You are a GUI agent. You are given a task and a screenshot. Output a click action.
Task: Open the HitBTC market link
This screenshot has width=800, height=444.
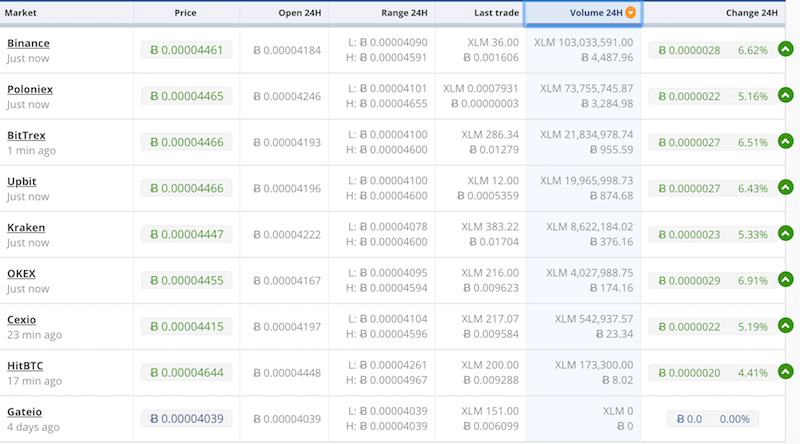click(25, 366)
